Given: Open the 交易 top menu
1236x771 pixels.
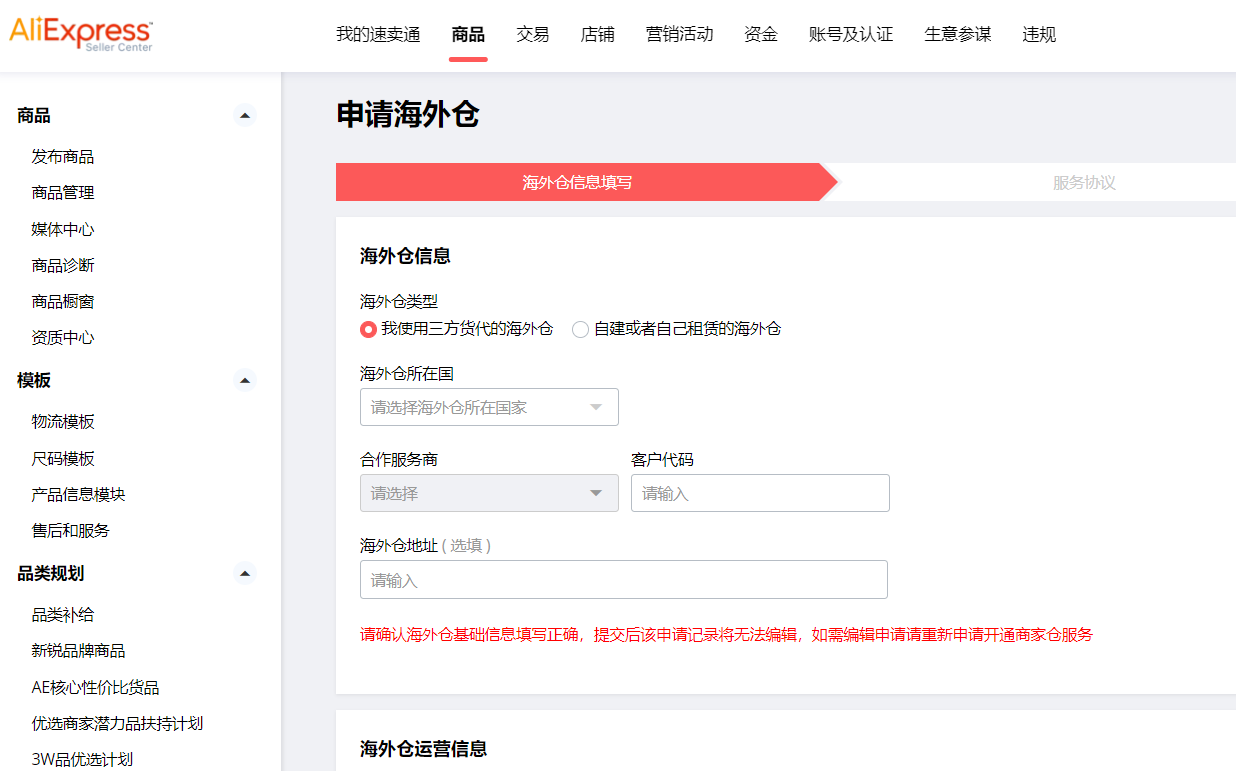Looking at the screenshot, I should pyautogui.click(x=533, y=35).
